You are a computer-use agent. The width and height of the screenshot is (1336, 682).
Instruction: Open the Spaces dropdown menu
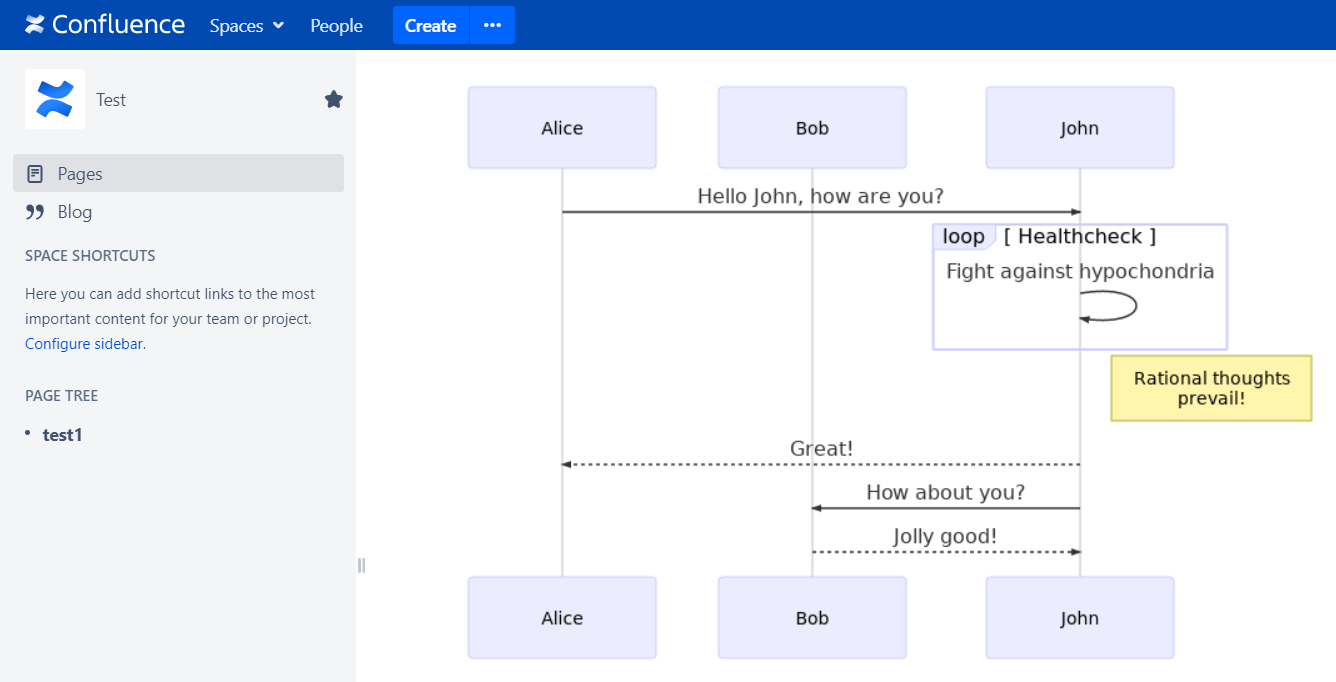pos(247,26)
